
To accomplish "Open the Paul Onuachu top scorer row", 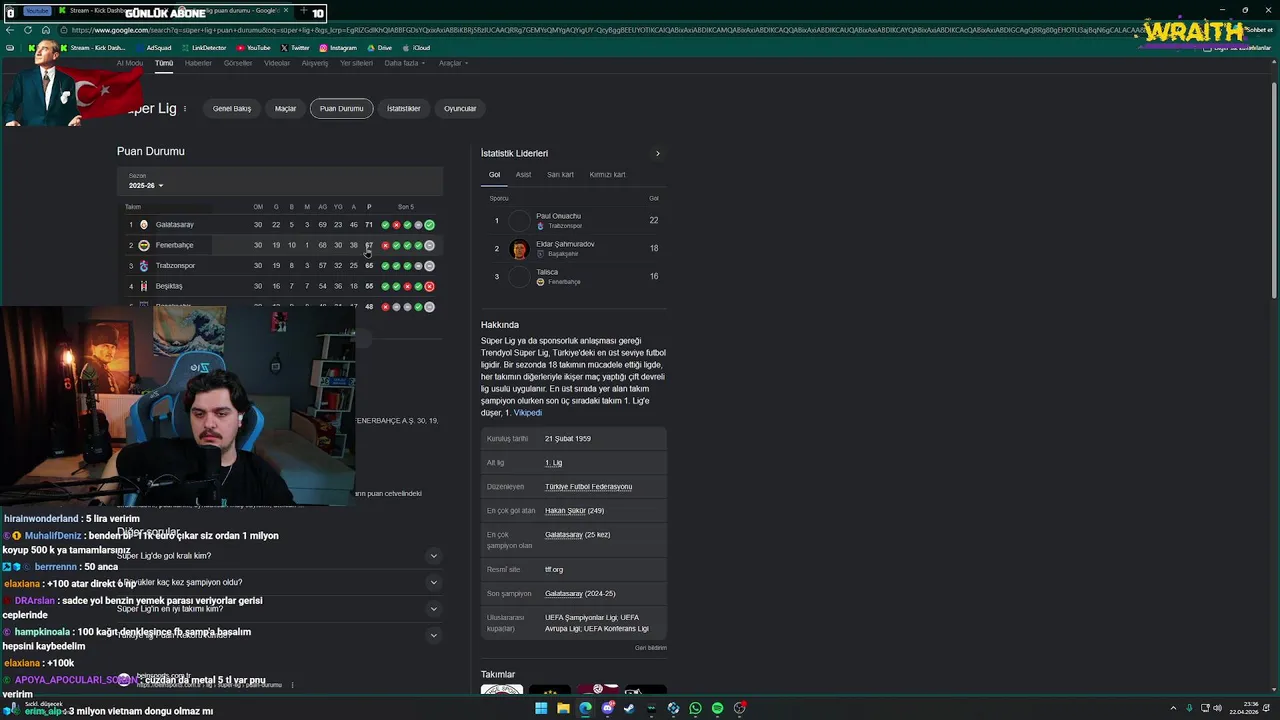I will [574, 220].
